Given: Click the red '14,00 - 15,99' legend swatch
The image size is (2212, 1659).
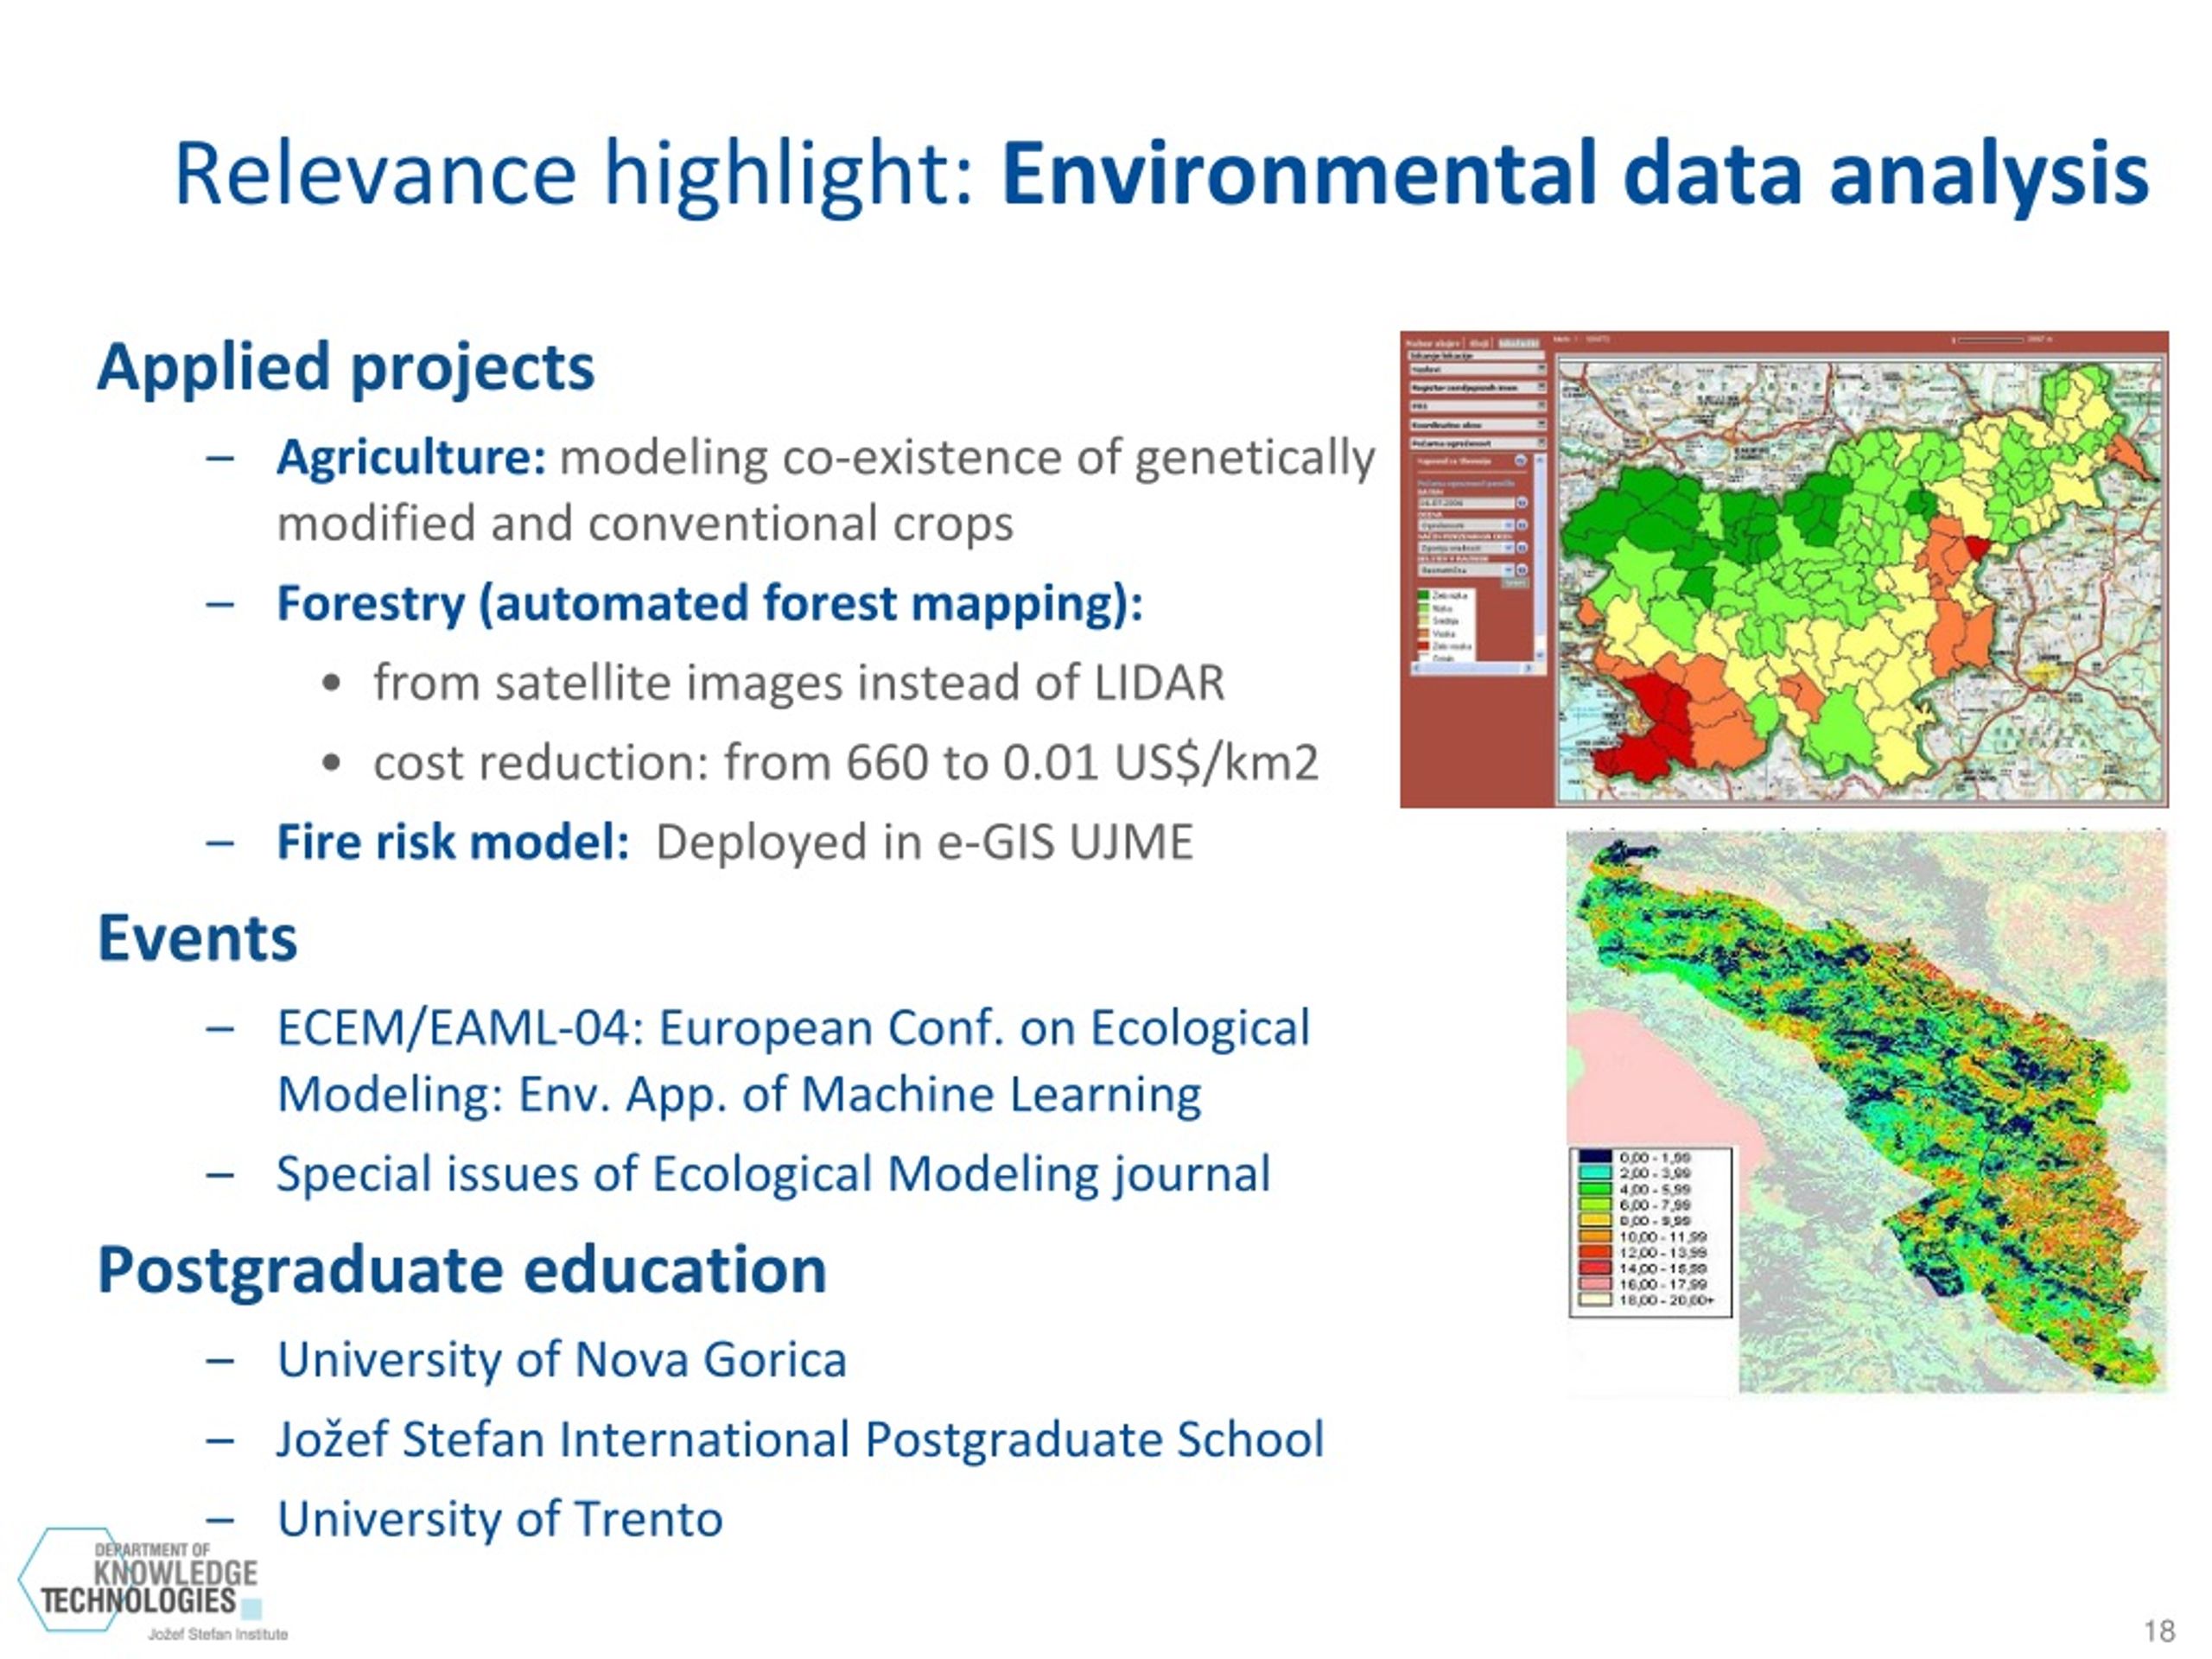Looking at the screenshot, I should pos(1594,1268).
